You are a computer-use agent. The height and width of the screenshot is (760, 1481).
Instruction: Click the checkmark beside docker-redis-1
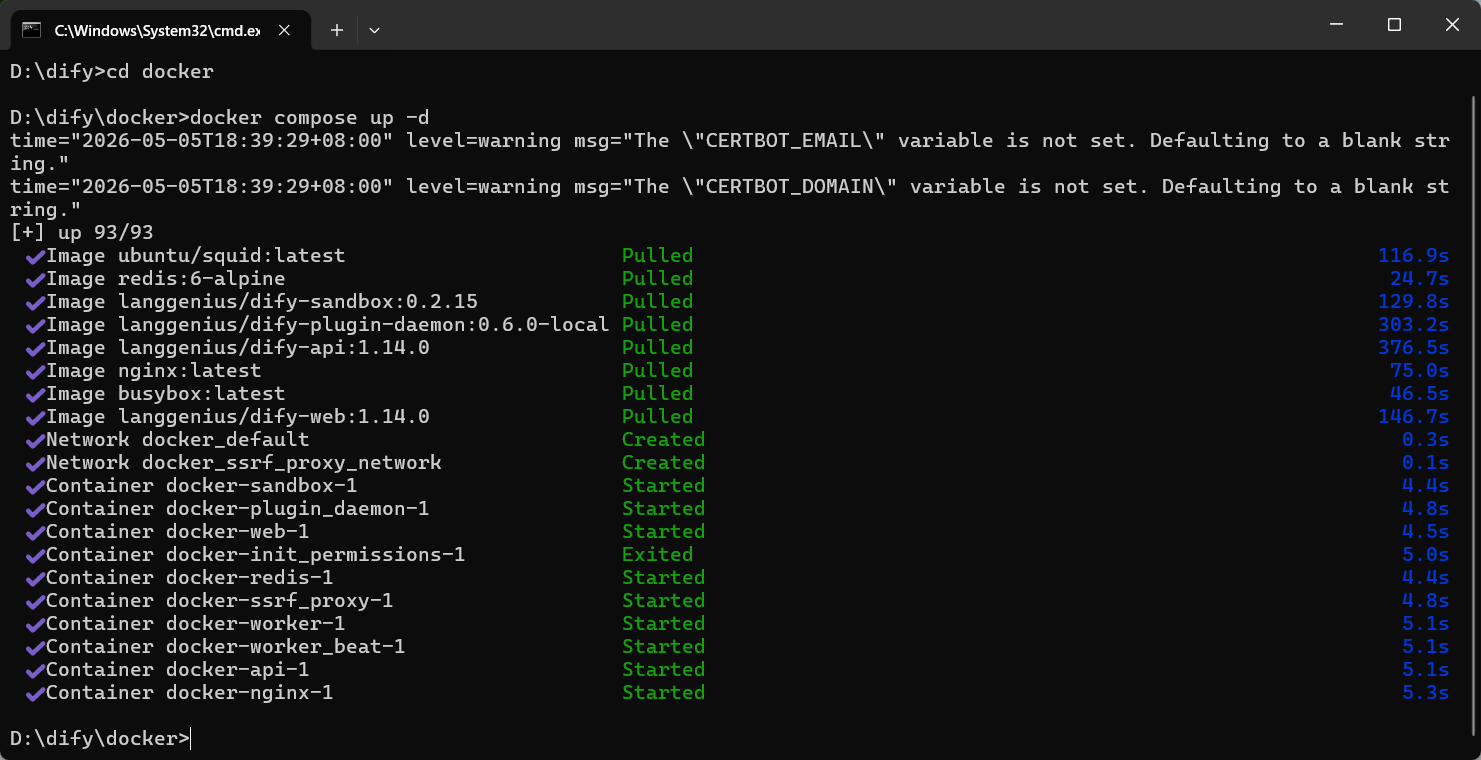tap(35, 579)
